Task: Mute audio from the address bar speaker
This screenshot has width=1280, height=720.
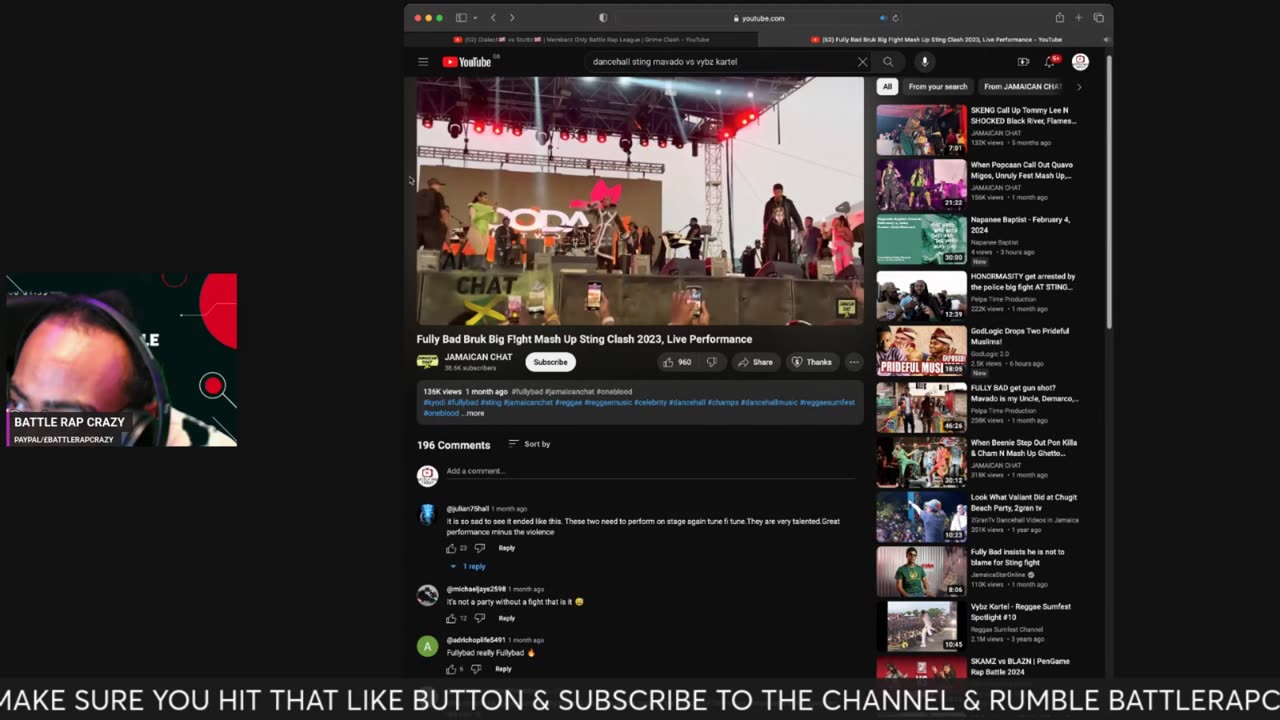Action: coord(883,18)
